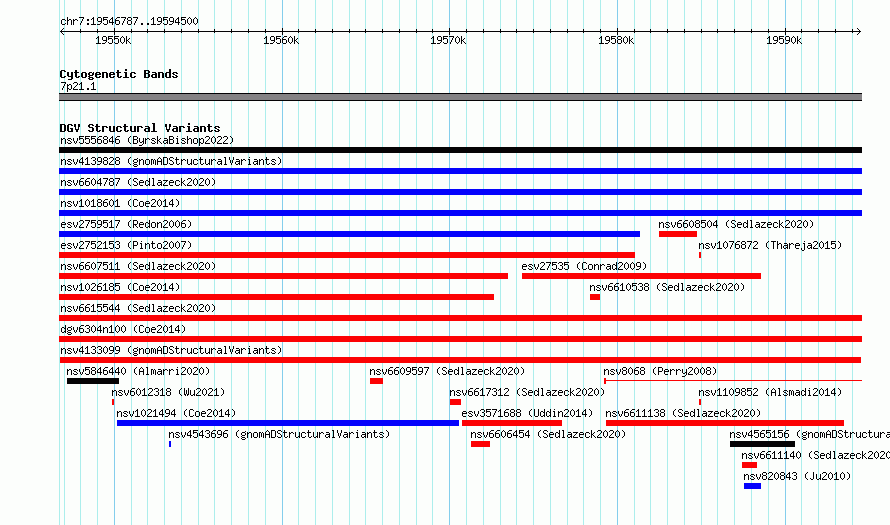Click the 19580k ruler mark

[616, 40]
